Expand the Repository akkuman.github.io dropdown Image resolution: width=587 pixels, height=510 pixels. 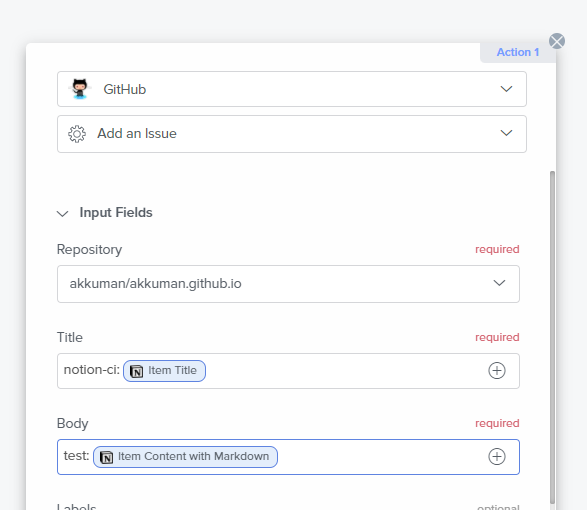(288, 284)
